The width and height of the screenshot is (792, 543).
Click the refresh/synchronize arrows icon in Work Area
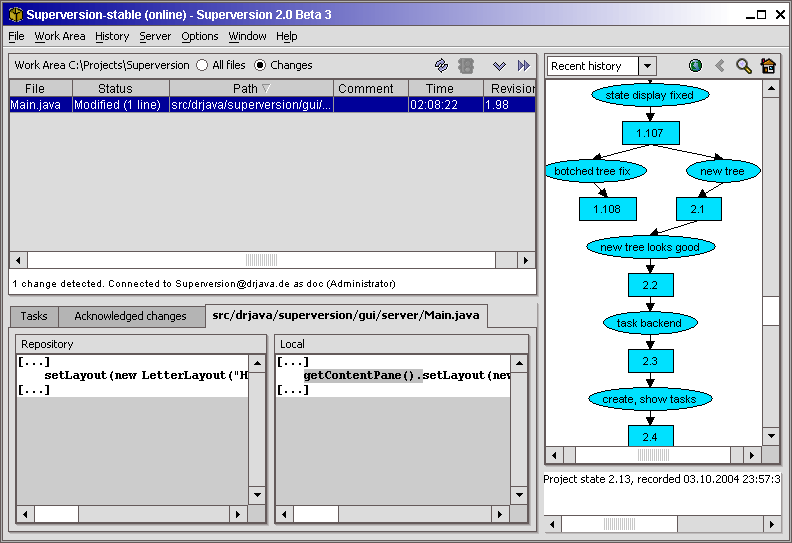[x=441, y=65]
